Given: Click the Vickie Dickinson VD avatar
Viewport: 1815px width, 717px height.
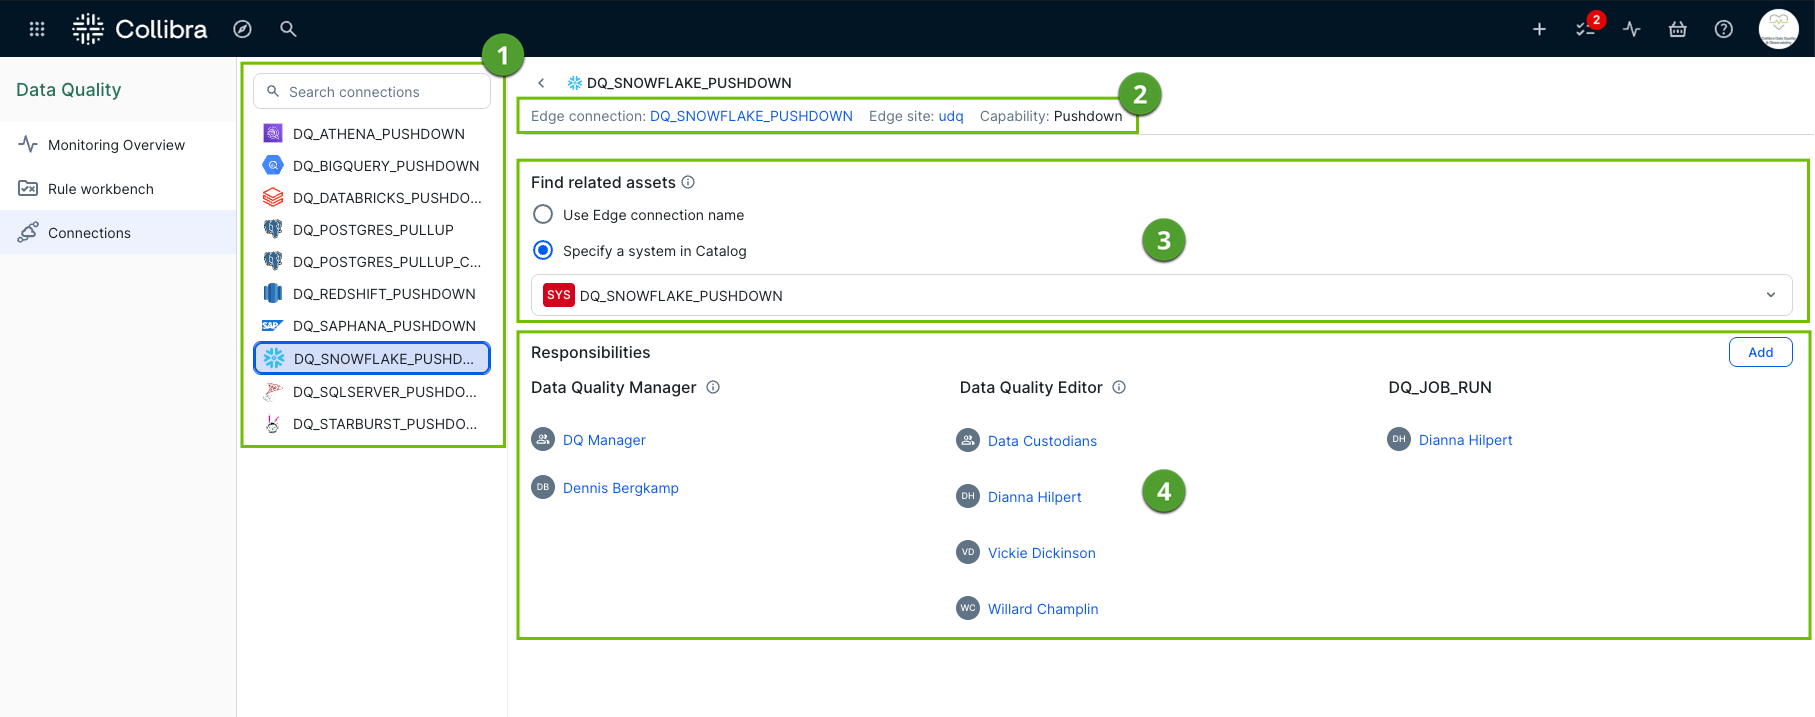Looking at the screenshot, I should point(968,552).
